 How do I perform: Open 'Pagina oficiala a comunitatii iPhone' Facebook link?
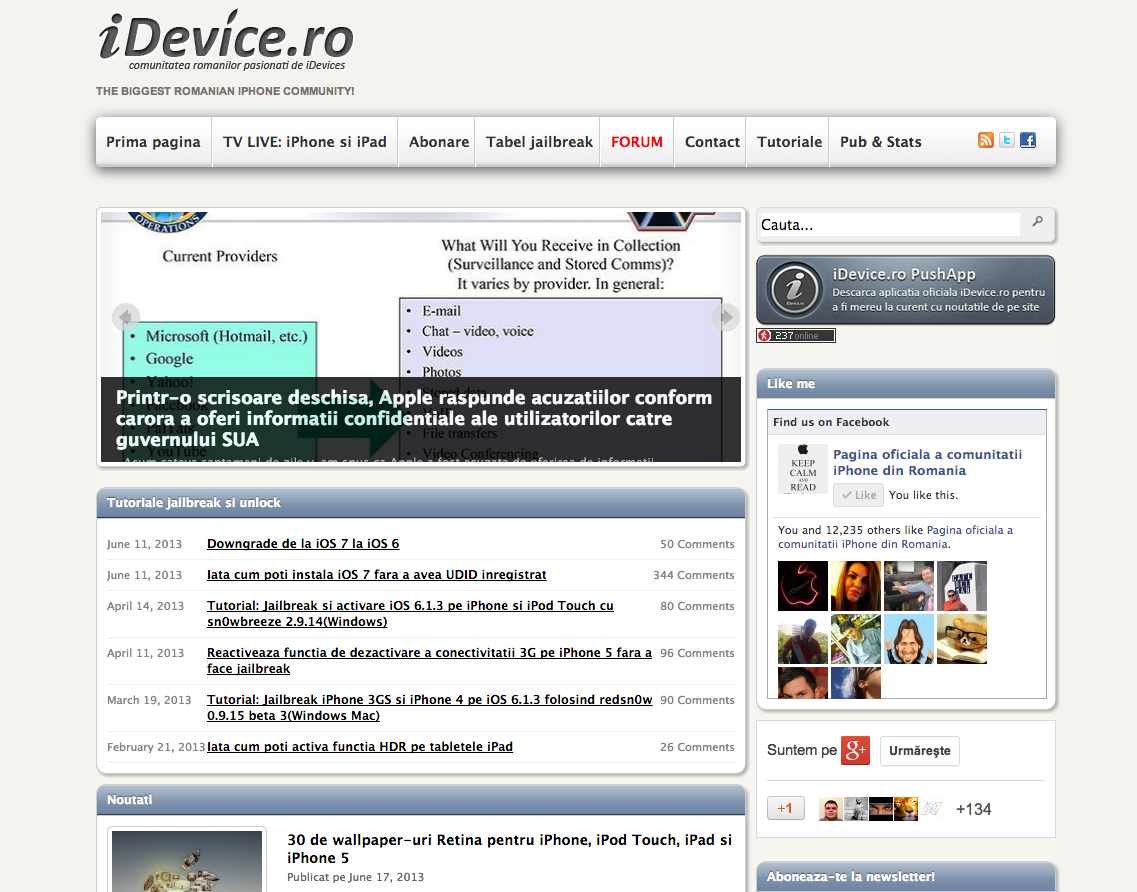(x=927, y=462)
